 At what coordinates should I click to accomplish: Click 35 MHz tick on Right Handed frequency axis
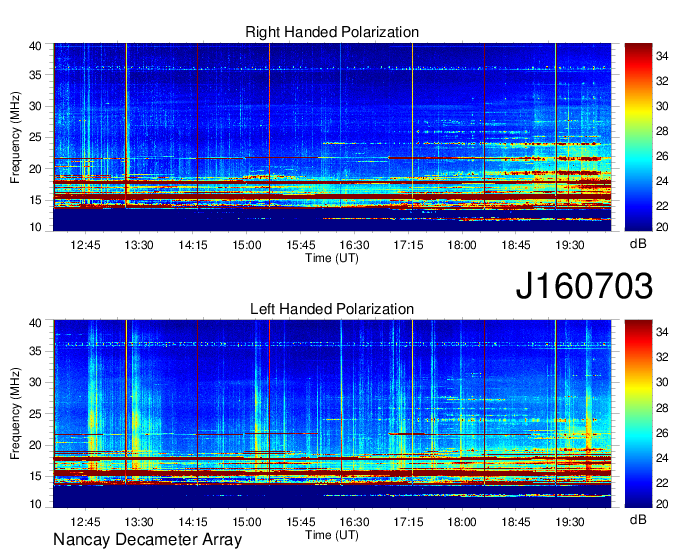coord(35,75)
